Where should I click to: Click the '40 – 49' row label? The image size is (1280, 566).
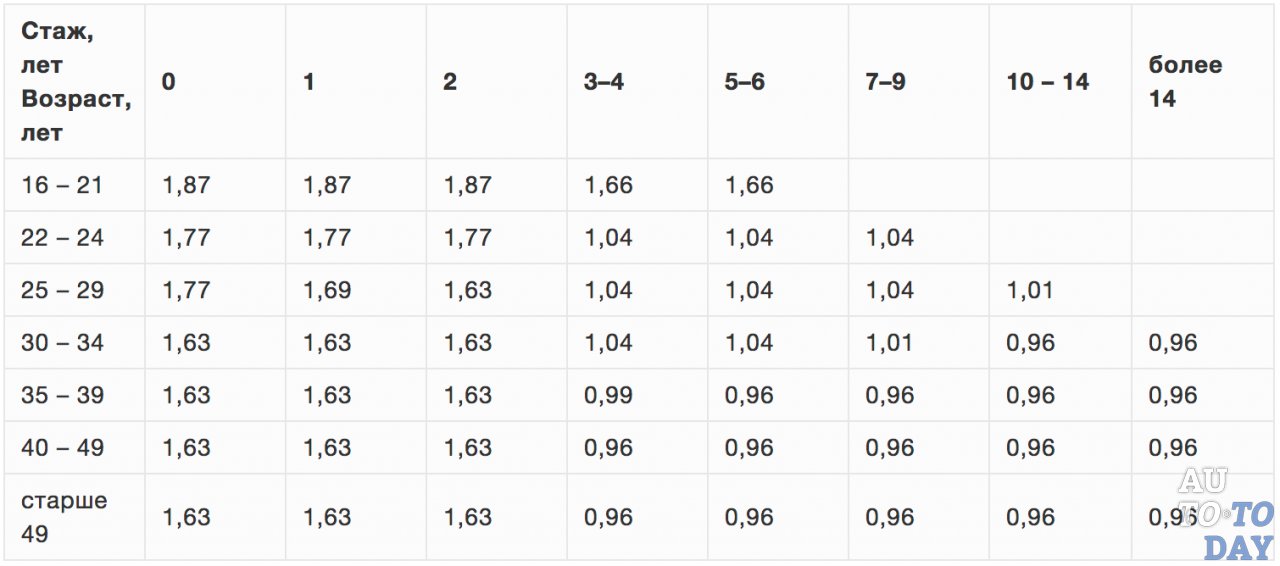62,448
